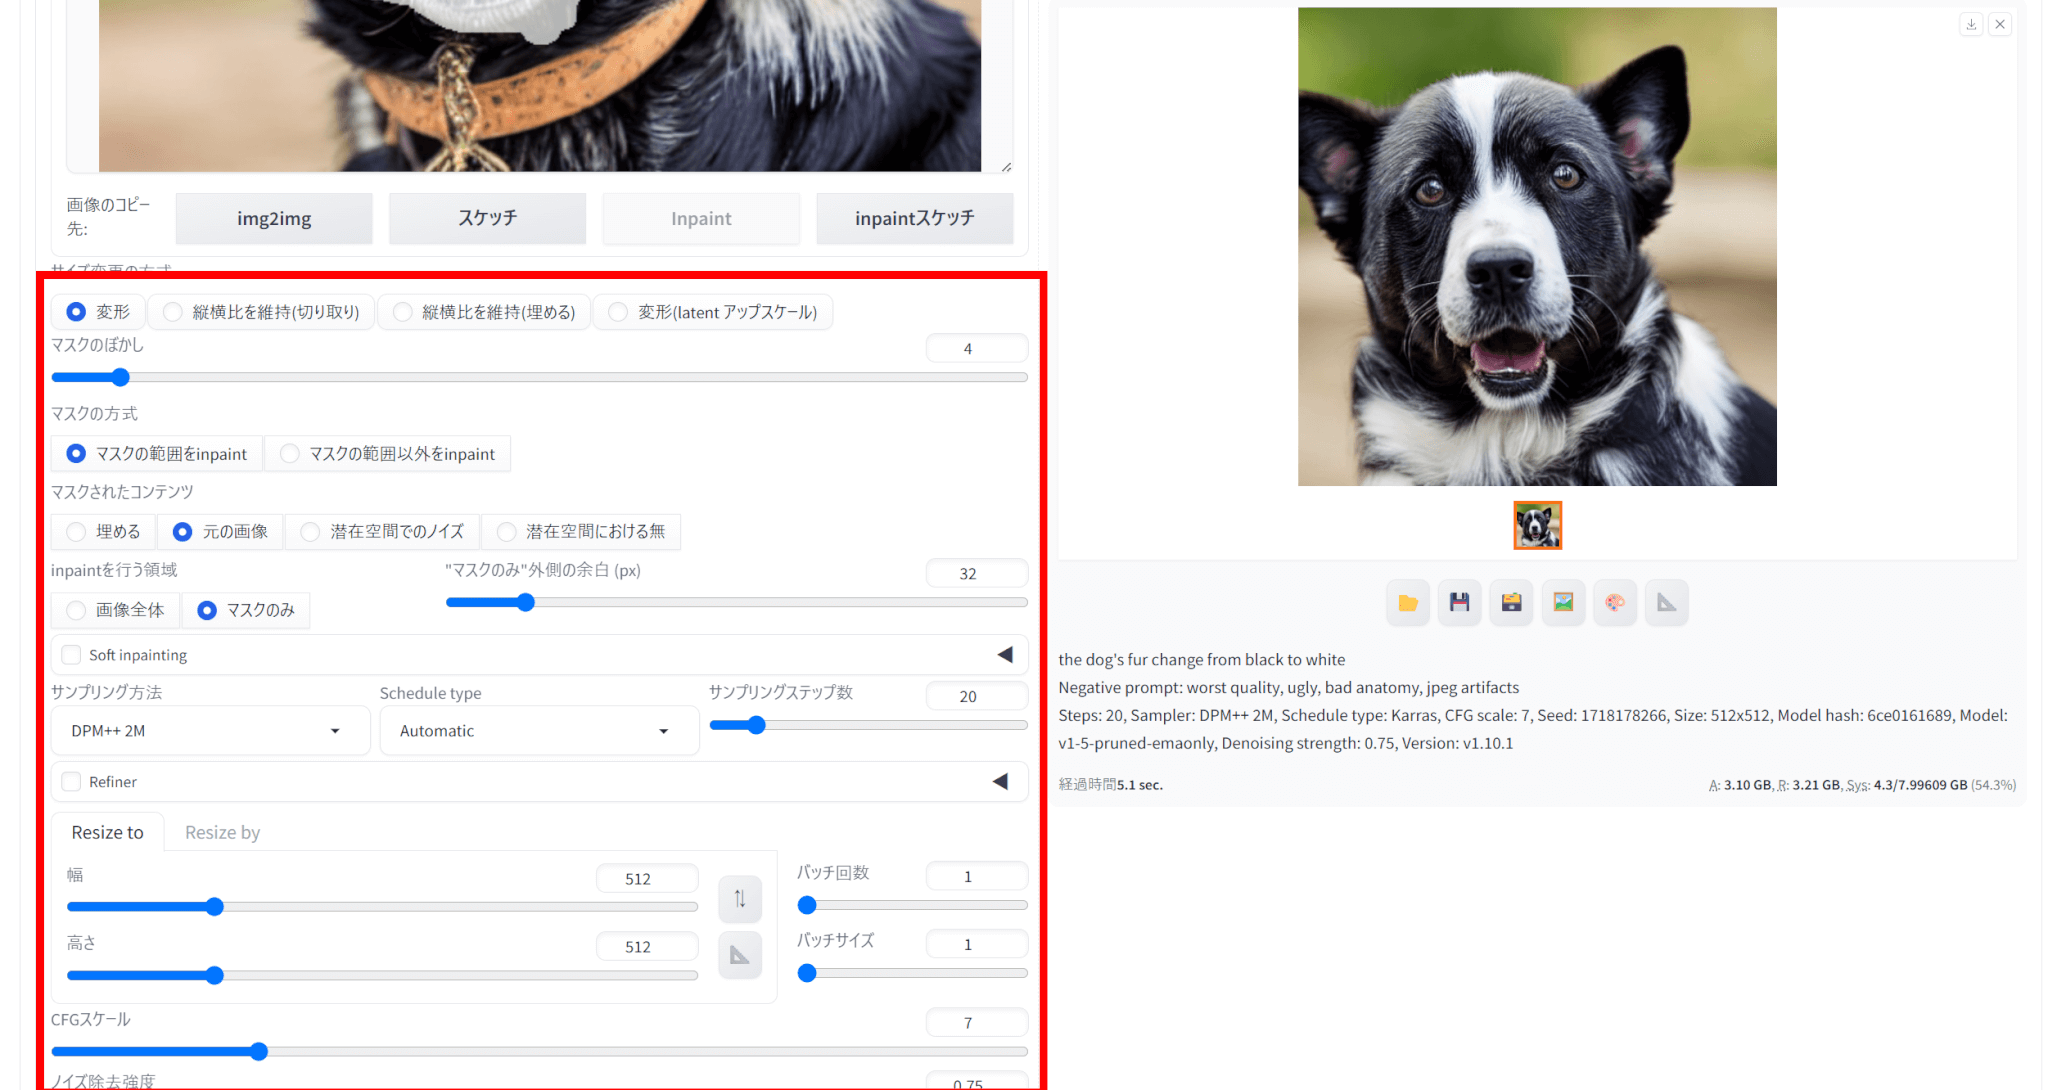Select 縦横比を維持(埋める) radio option
2048x1090 pixels.
click(x=484, y=312)
